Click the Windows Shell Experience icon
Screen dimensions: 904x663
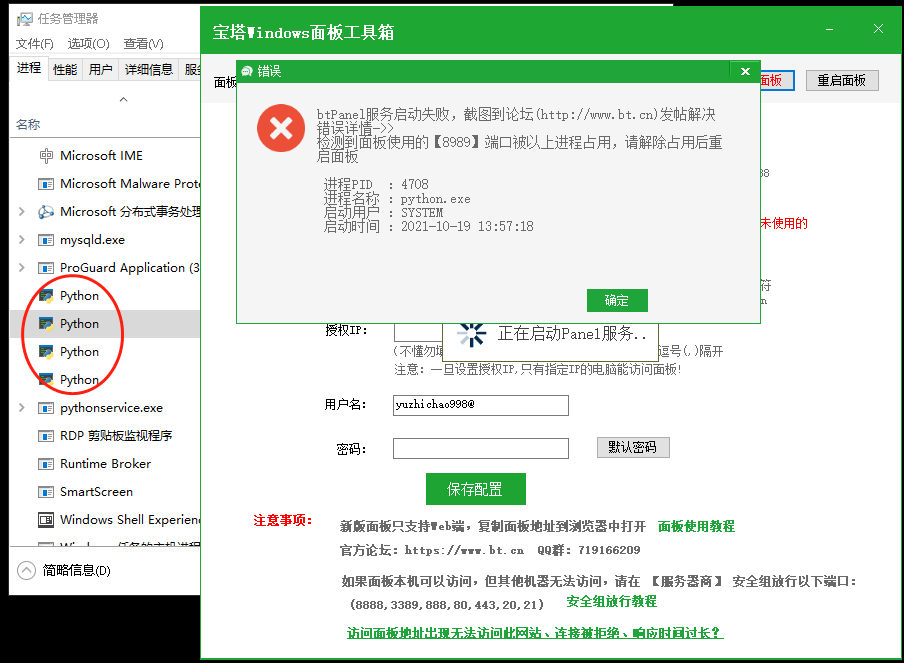pos(46,519)
